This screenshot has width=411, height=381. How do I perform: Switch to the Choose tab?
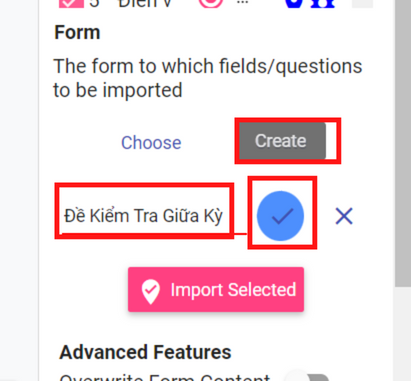click(151, 143)
